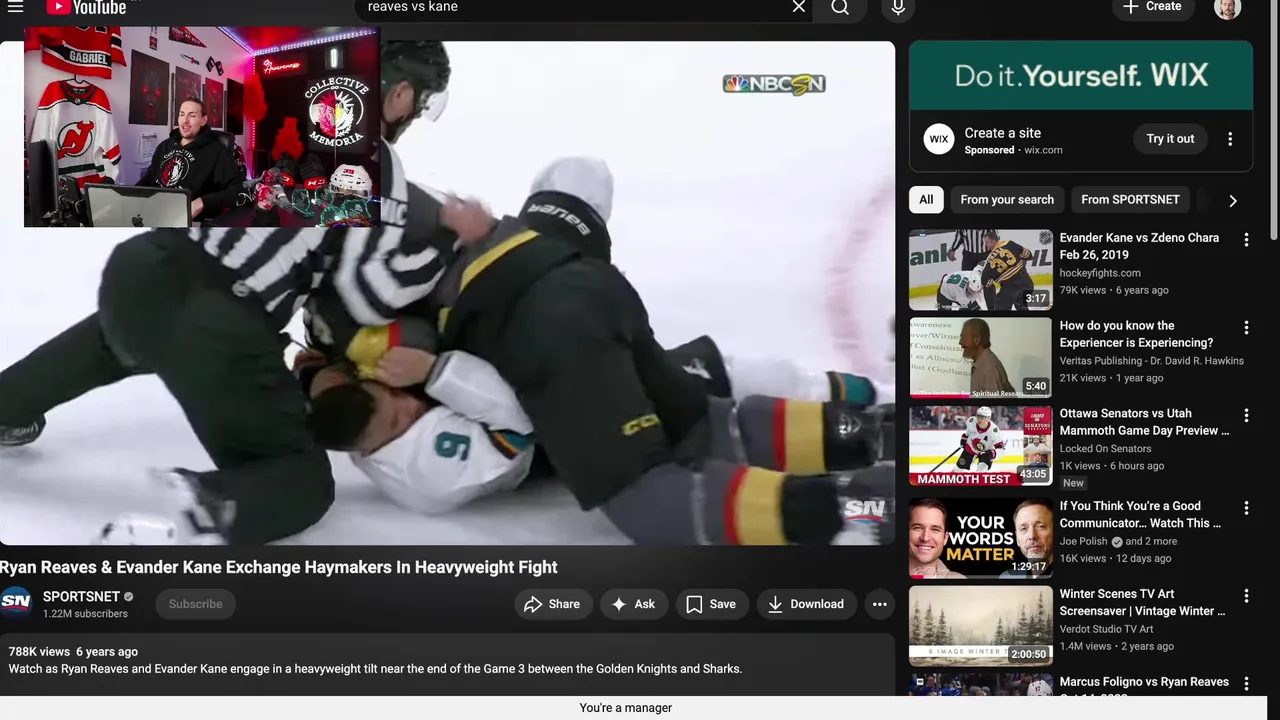Go to YouTube home via logo
1280x720 pixels.
pyautogui.click(x=86, y=7)
